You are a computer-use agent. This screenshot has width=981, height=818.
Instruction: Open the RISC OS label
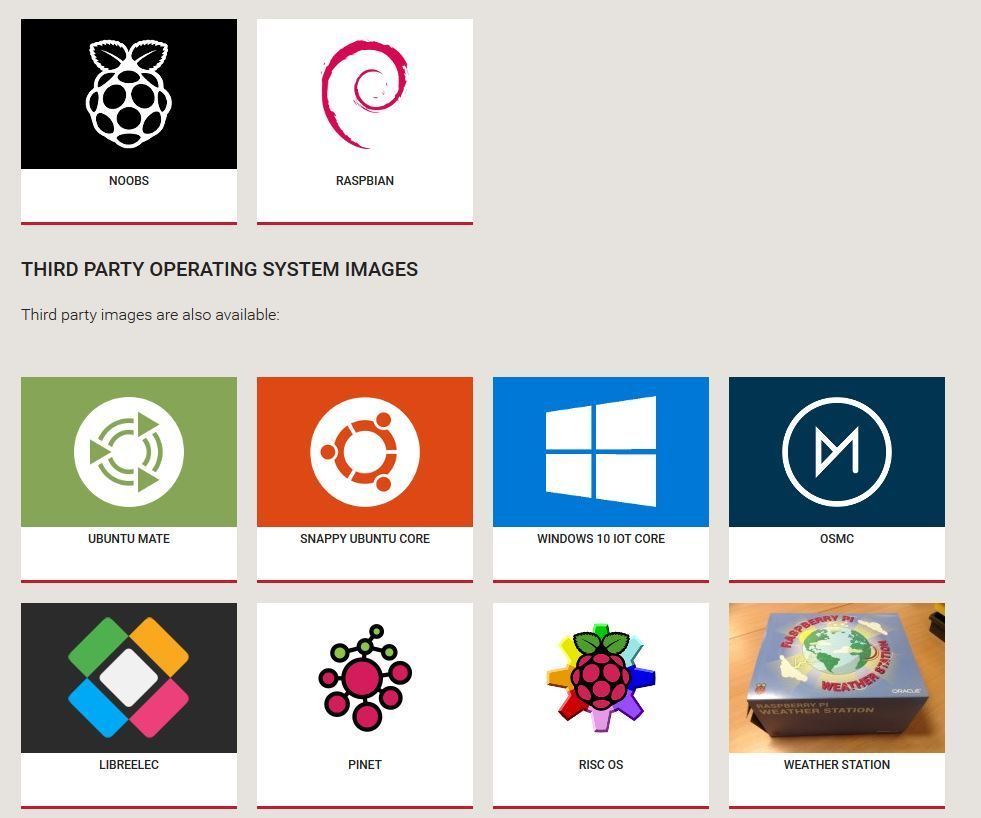point(600,764)
